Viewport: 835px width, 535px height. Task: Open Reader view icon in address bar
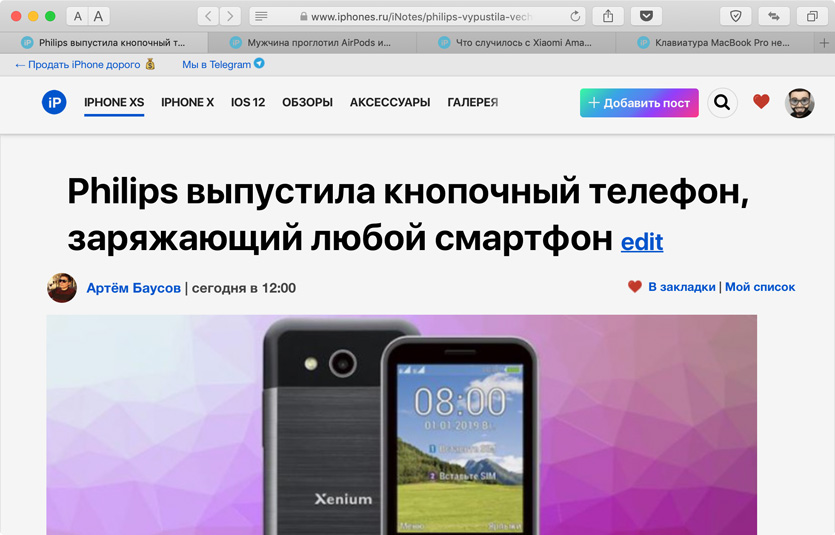(261, 17)
